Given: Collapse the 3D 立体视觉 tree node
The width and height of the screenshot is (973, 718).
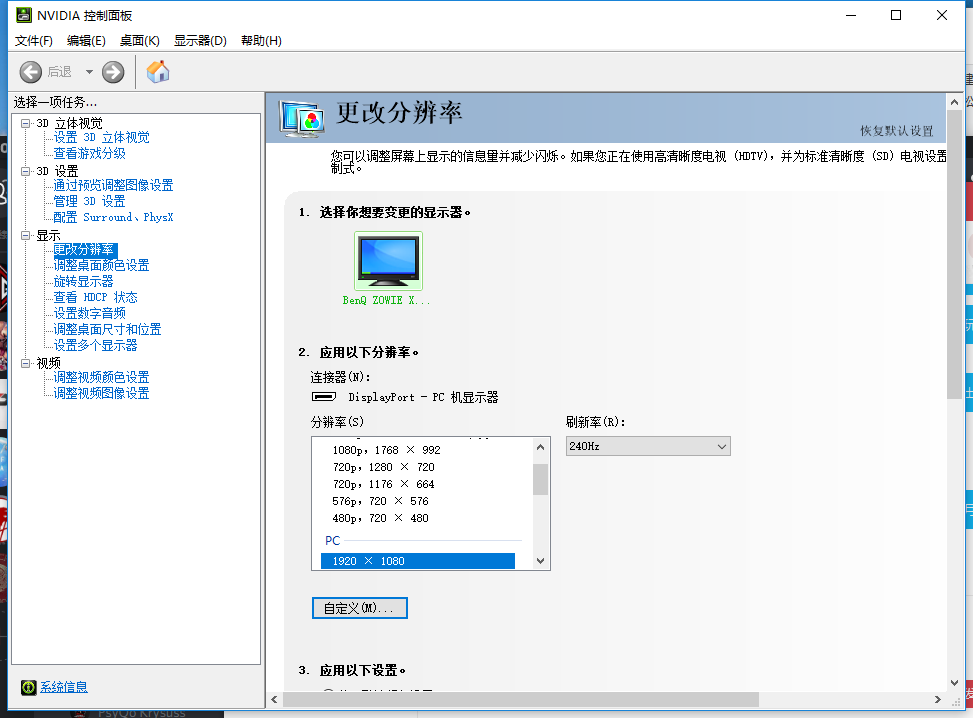Looking at the screenshot, I should pos(25,123).
